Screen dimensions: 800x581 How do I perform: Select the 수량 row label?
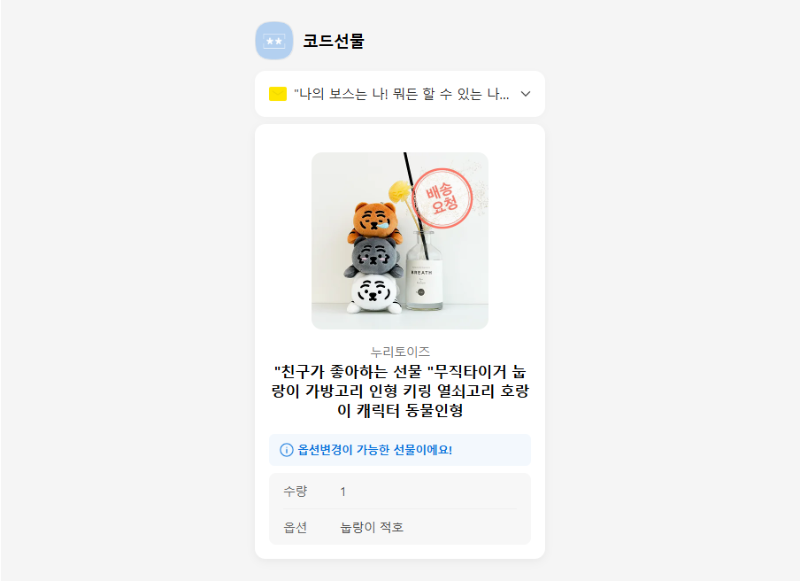295,491
